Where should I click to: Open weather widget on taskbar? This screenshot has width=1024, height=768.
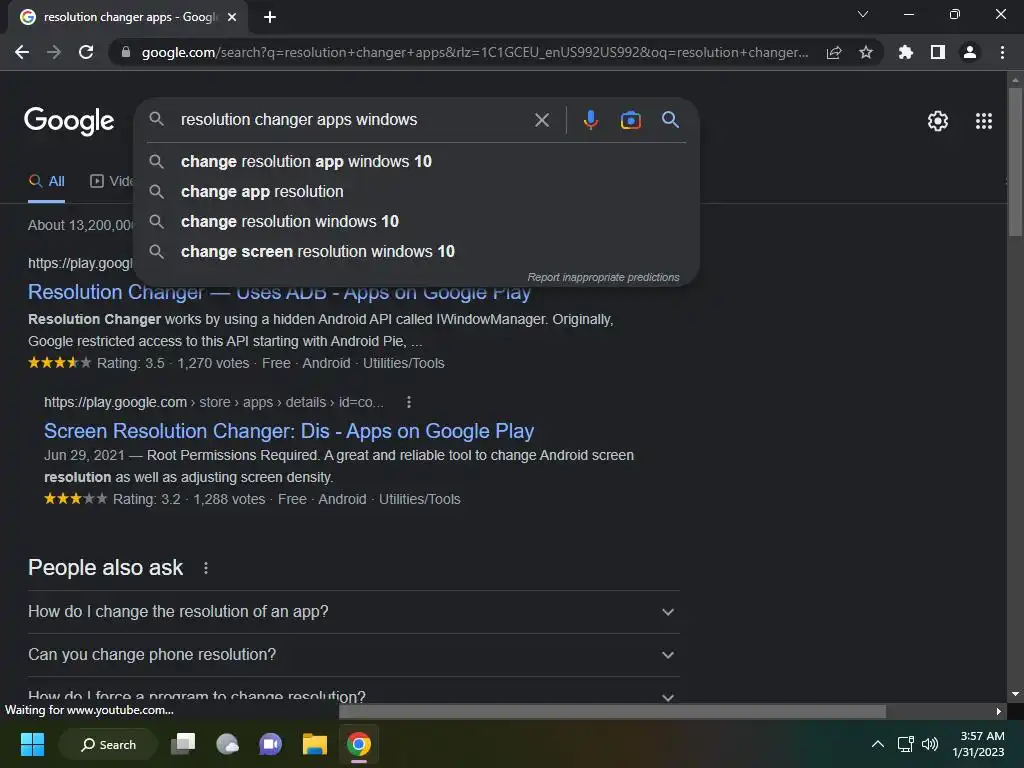(227, 744)
